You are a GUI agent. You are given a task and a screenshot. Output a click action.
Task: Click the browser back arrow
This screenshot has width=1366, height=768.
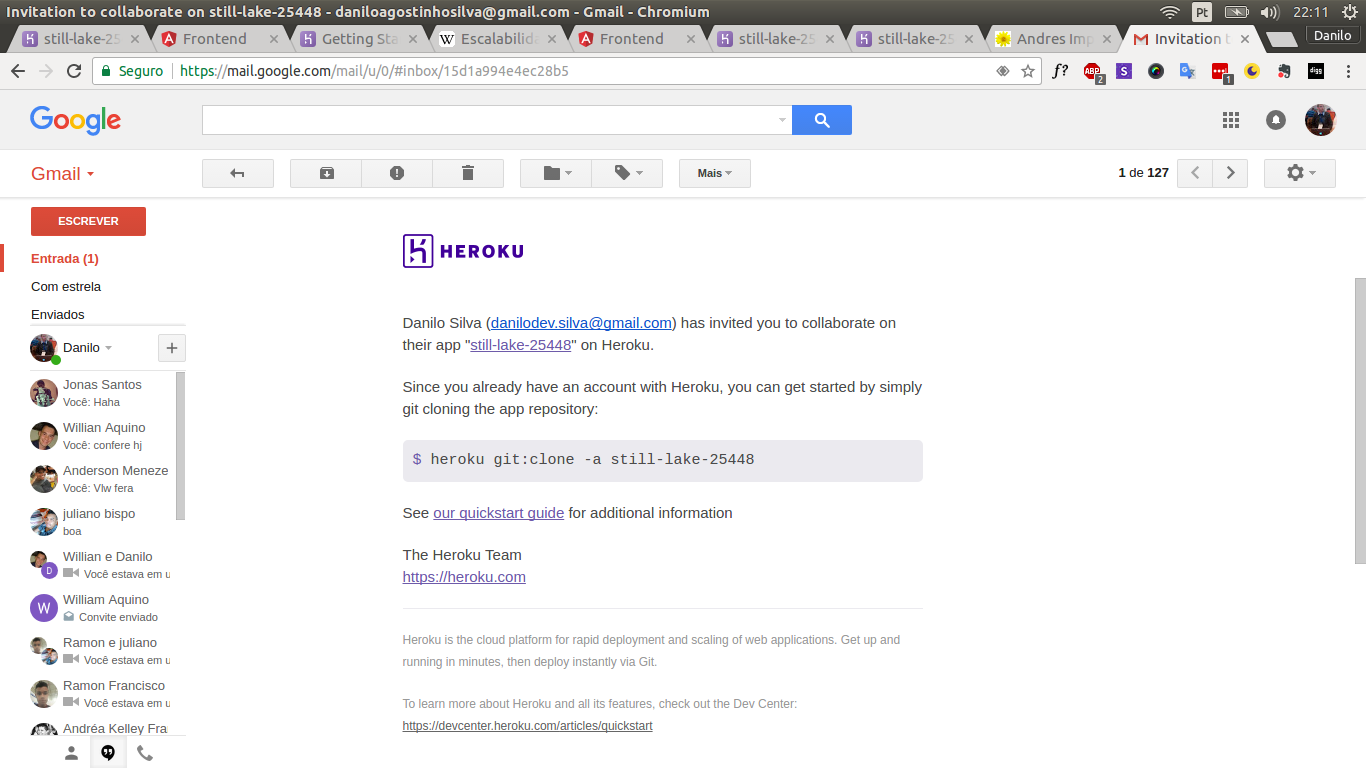click(x=18, y=71)
